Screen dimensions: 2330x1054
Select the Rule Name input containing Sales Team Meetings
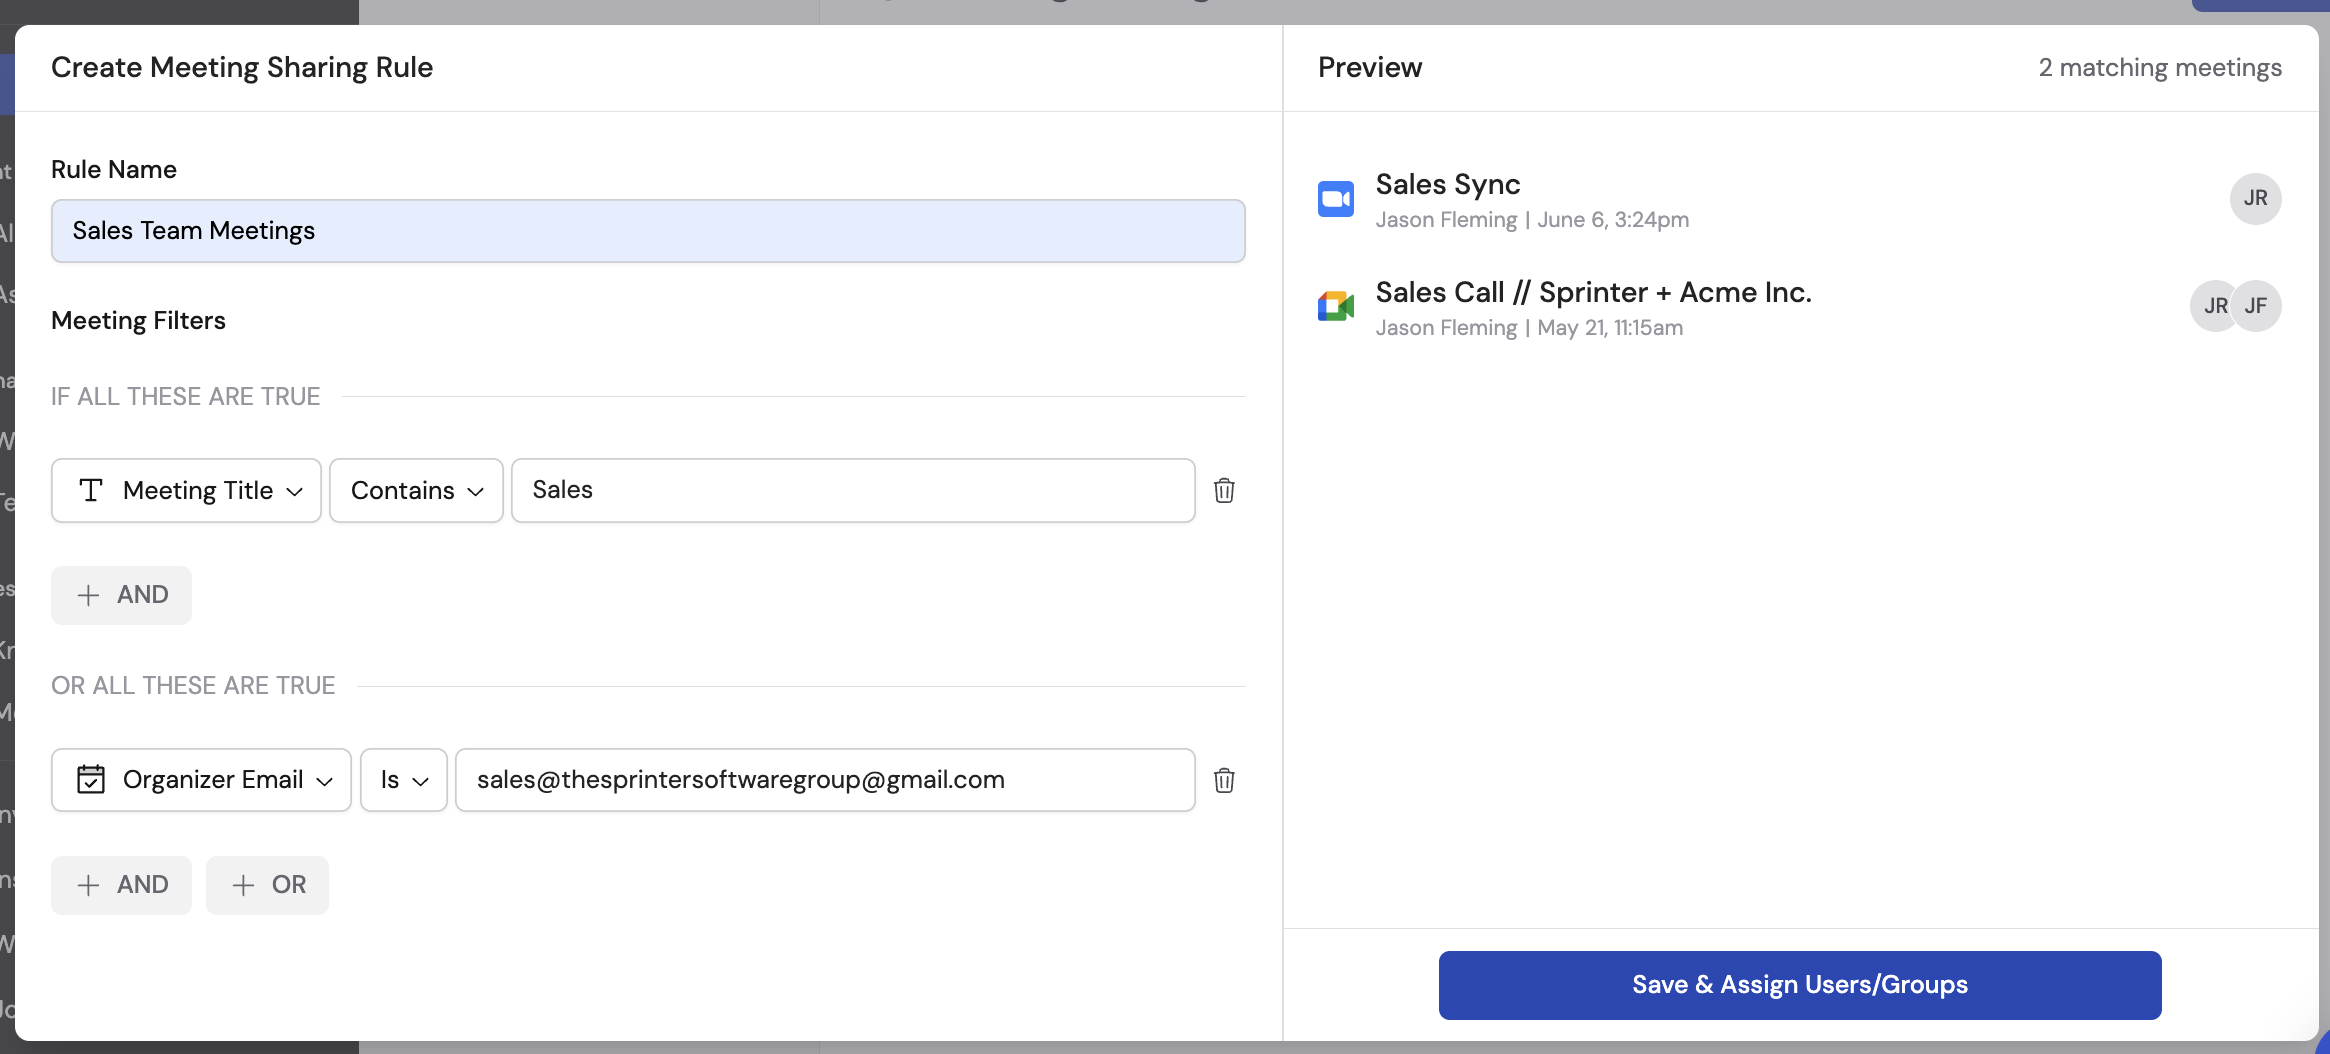(647, 231)
